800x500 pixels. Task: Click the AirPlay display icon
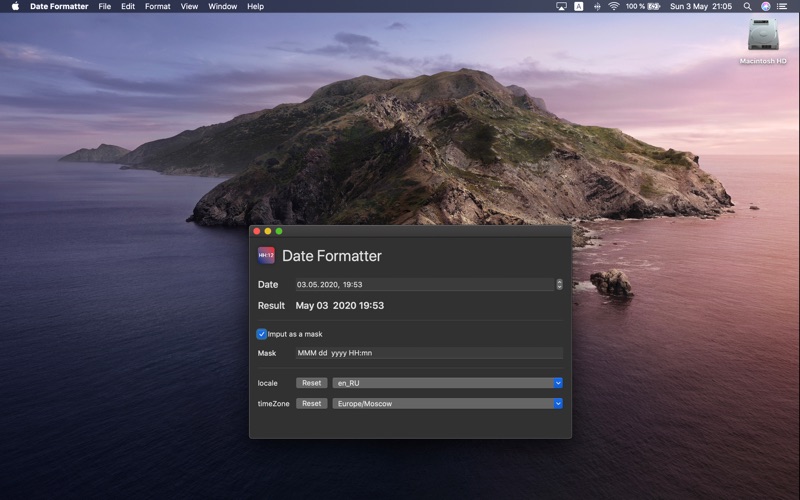pos(561,6)
